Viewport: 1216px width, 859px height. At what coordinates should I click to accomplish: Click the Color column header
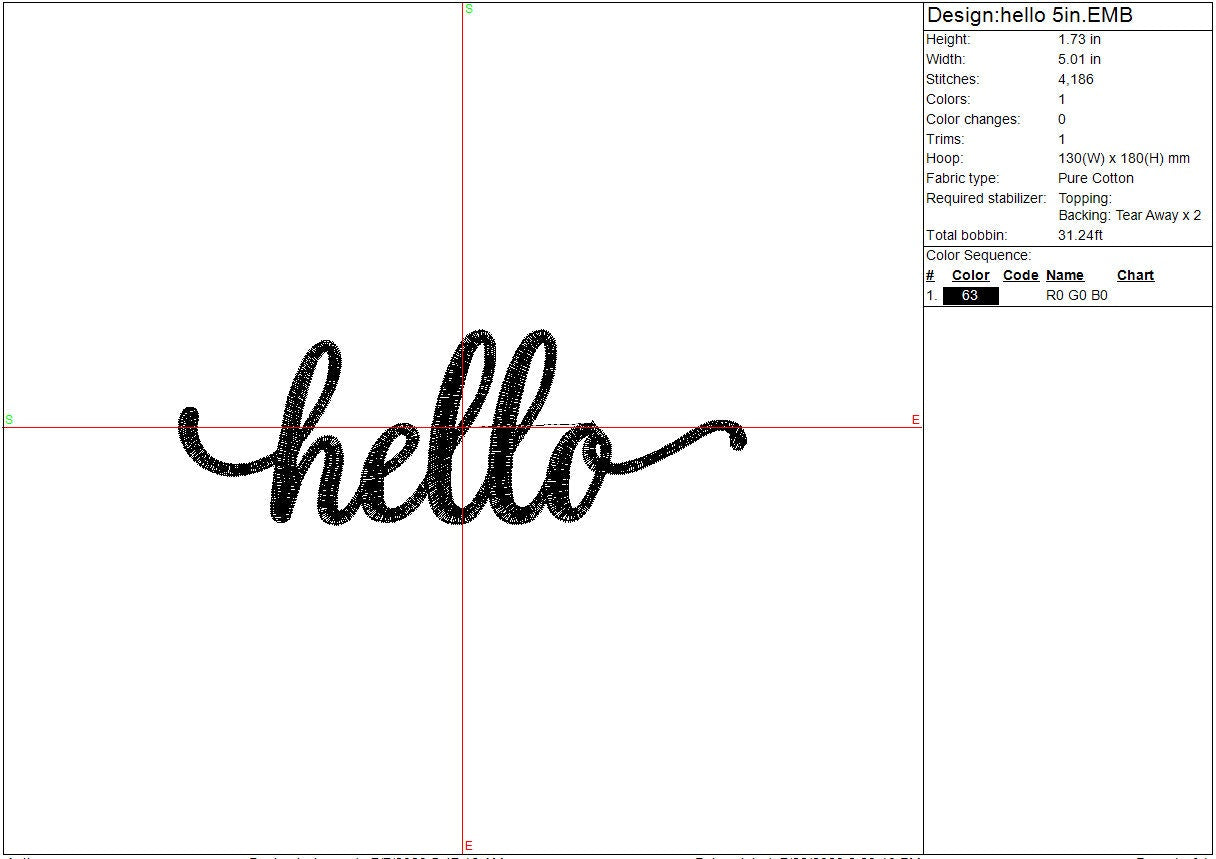coord(970,276)
